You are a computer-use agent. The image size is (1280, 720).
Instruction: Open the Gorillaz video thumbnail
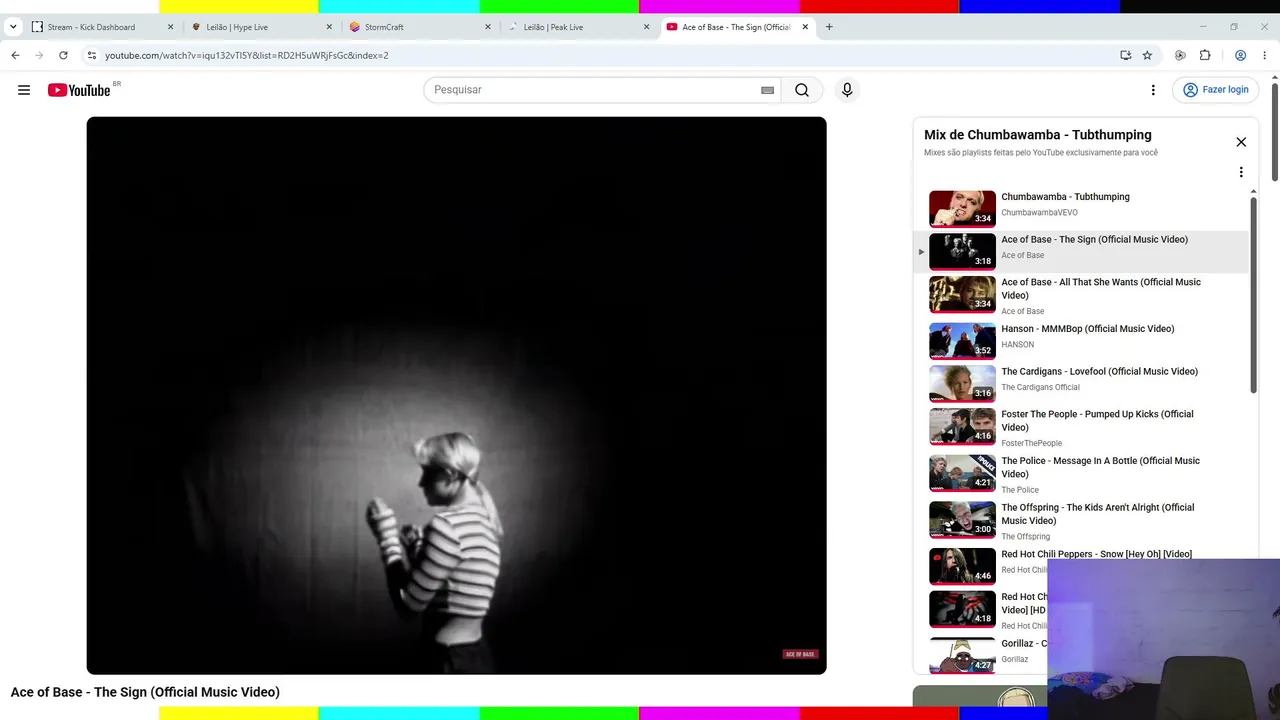(962, 654)
